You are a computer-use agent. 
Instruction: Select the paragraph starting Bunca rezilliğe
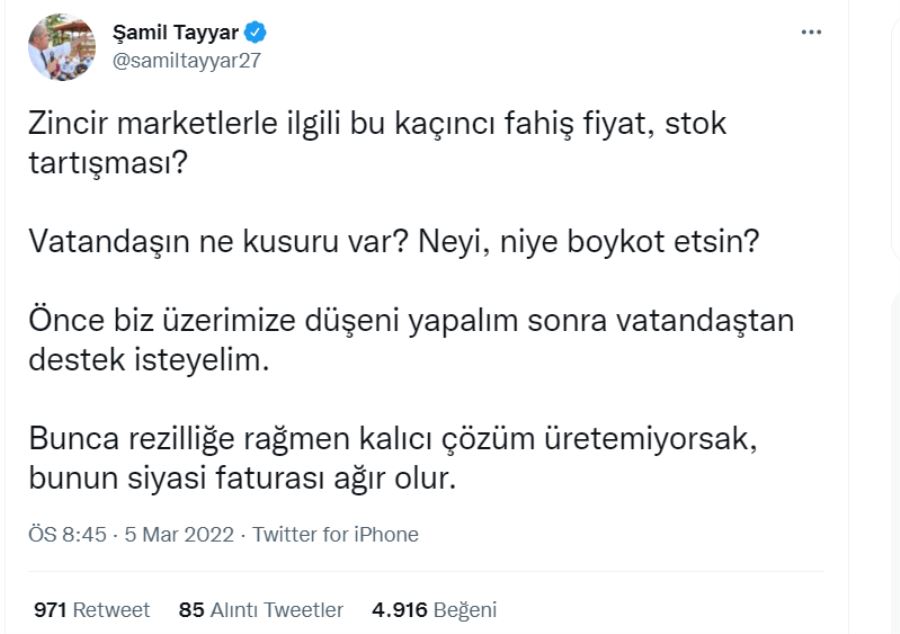click(x=393, y=458)
